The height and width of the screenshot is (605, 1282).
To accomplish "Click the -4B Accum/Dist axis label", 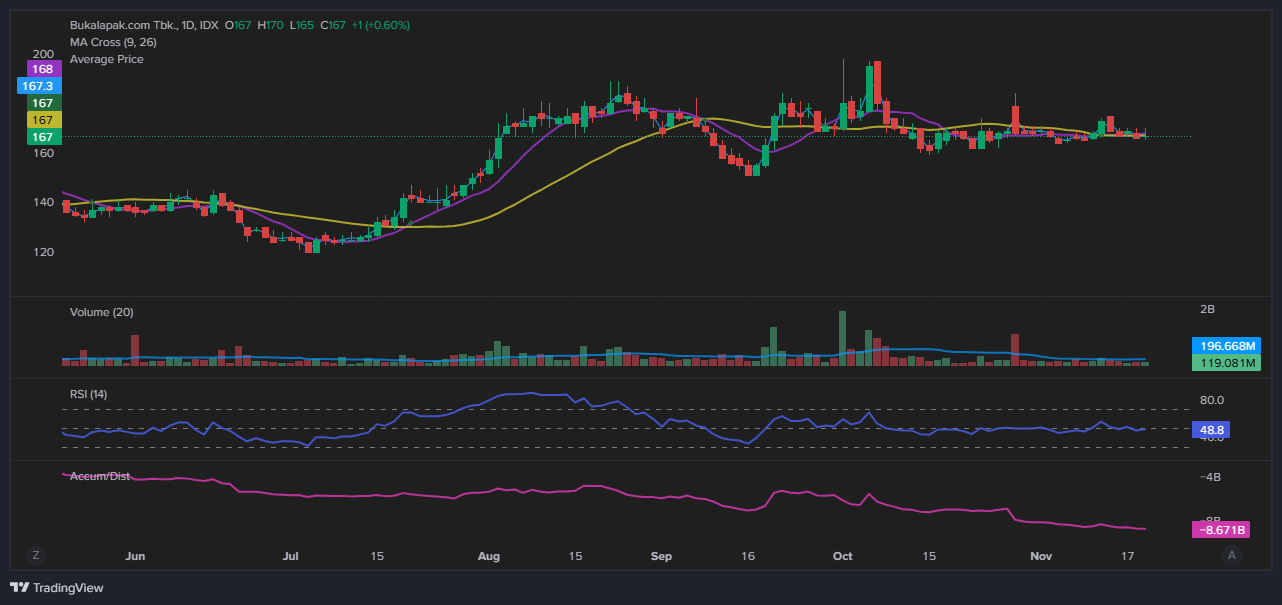I will pyautogui.click(x=1210, y=478).
